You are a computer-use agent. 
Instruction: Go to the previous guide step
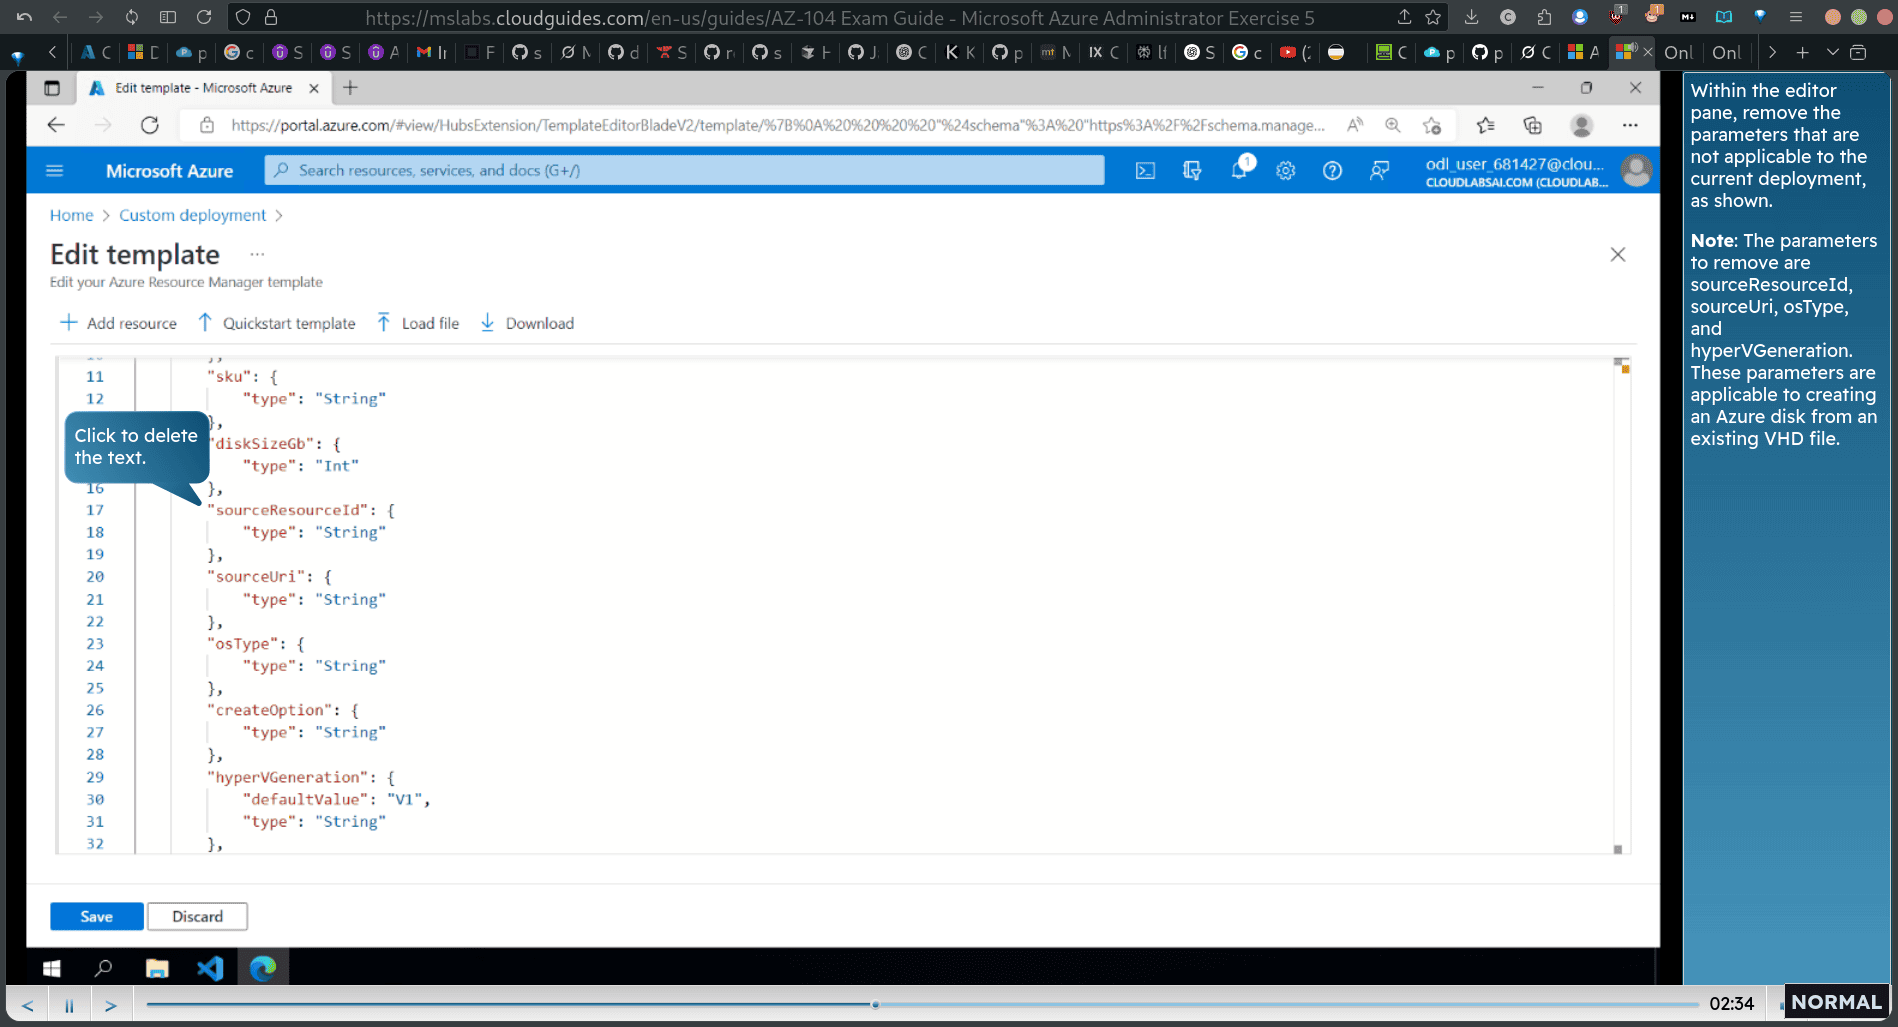pos(28,1005)
